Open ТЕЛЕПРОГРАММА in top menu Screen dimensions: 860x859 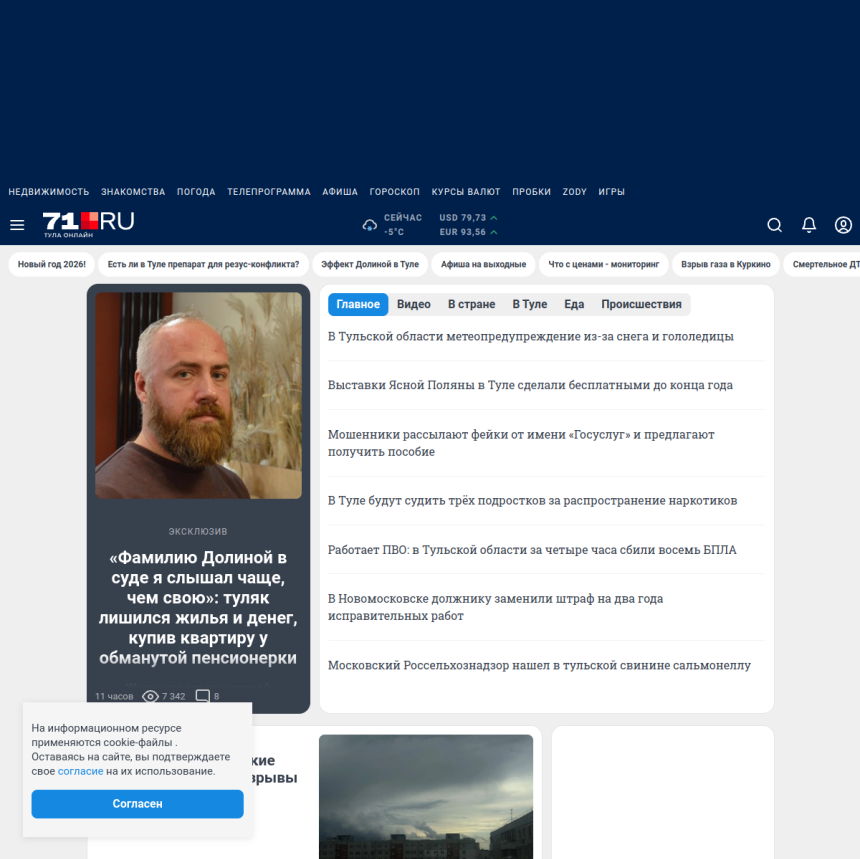click(269, 192)
